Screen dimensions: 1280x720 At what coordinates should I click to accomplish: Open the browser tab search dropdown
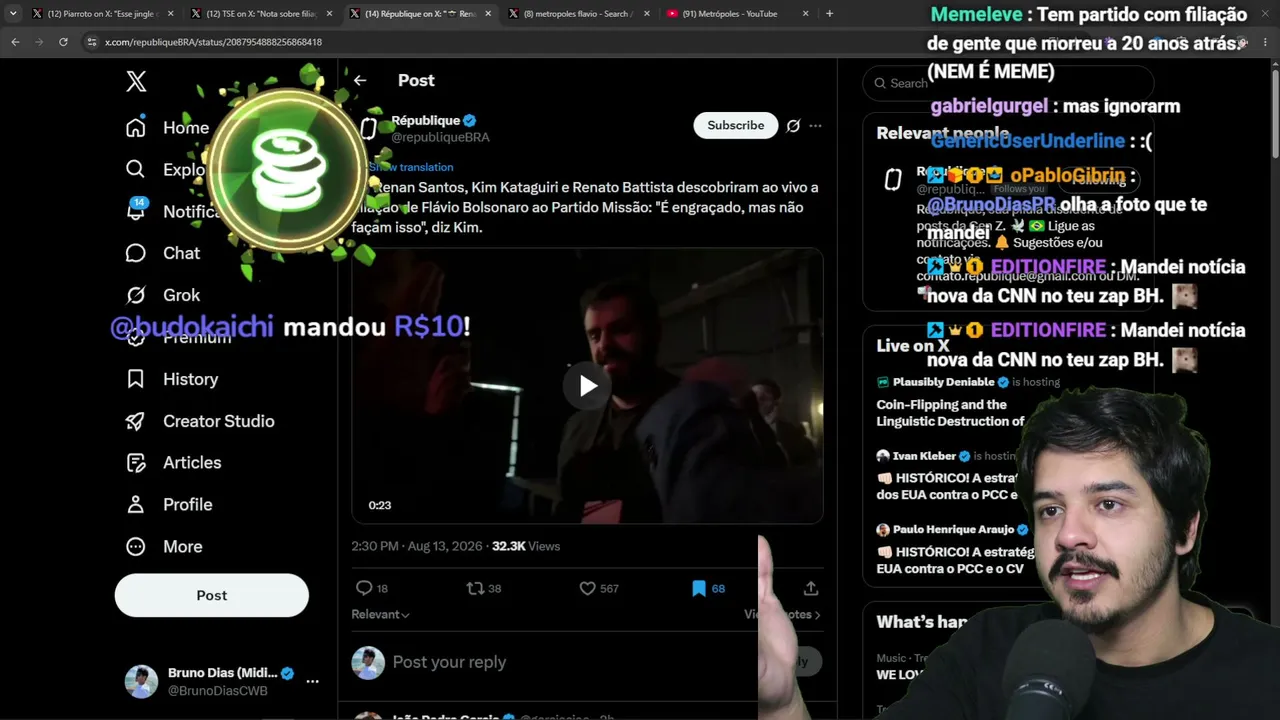(13, 14)
